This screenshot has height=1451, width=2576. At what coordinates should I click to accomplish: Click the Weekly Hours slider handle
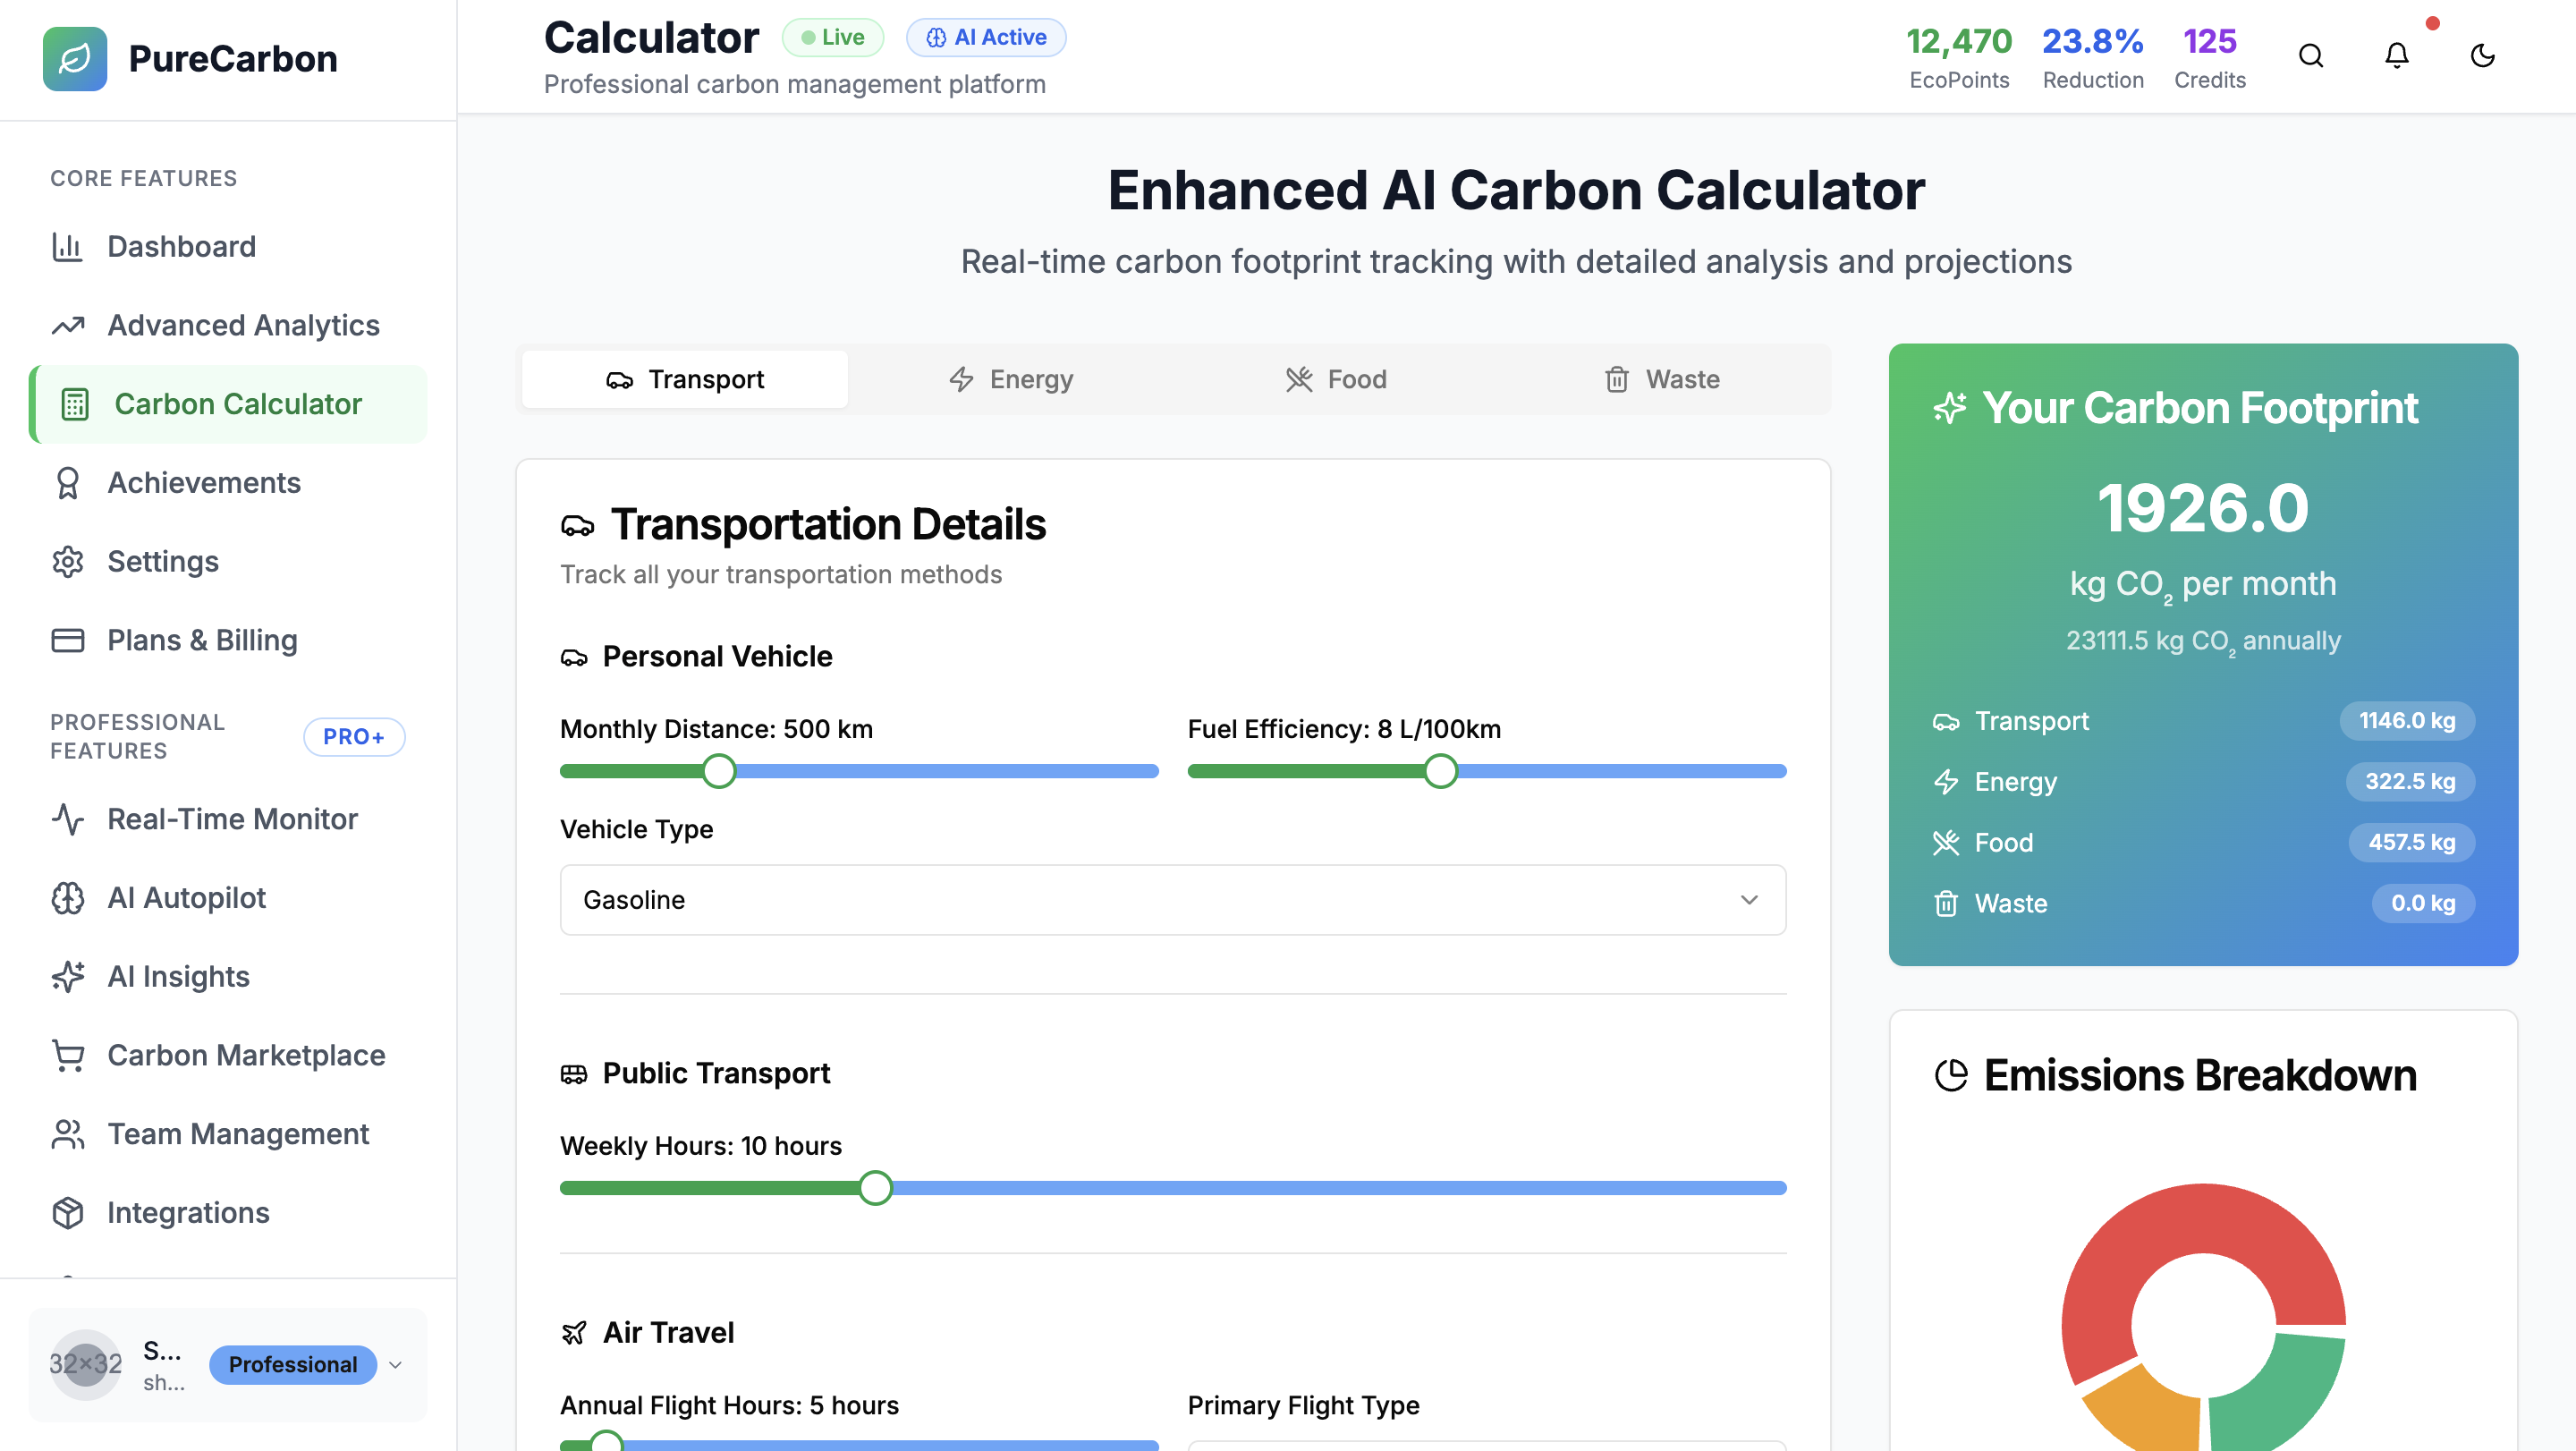875,1188
